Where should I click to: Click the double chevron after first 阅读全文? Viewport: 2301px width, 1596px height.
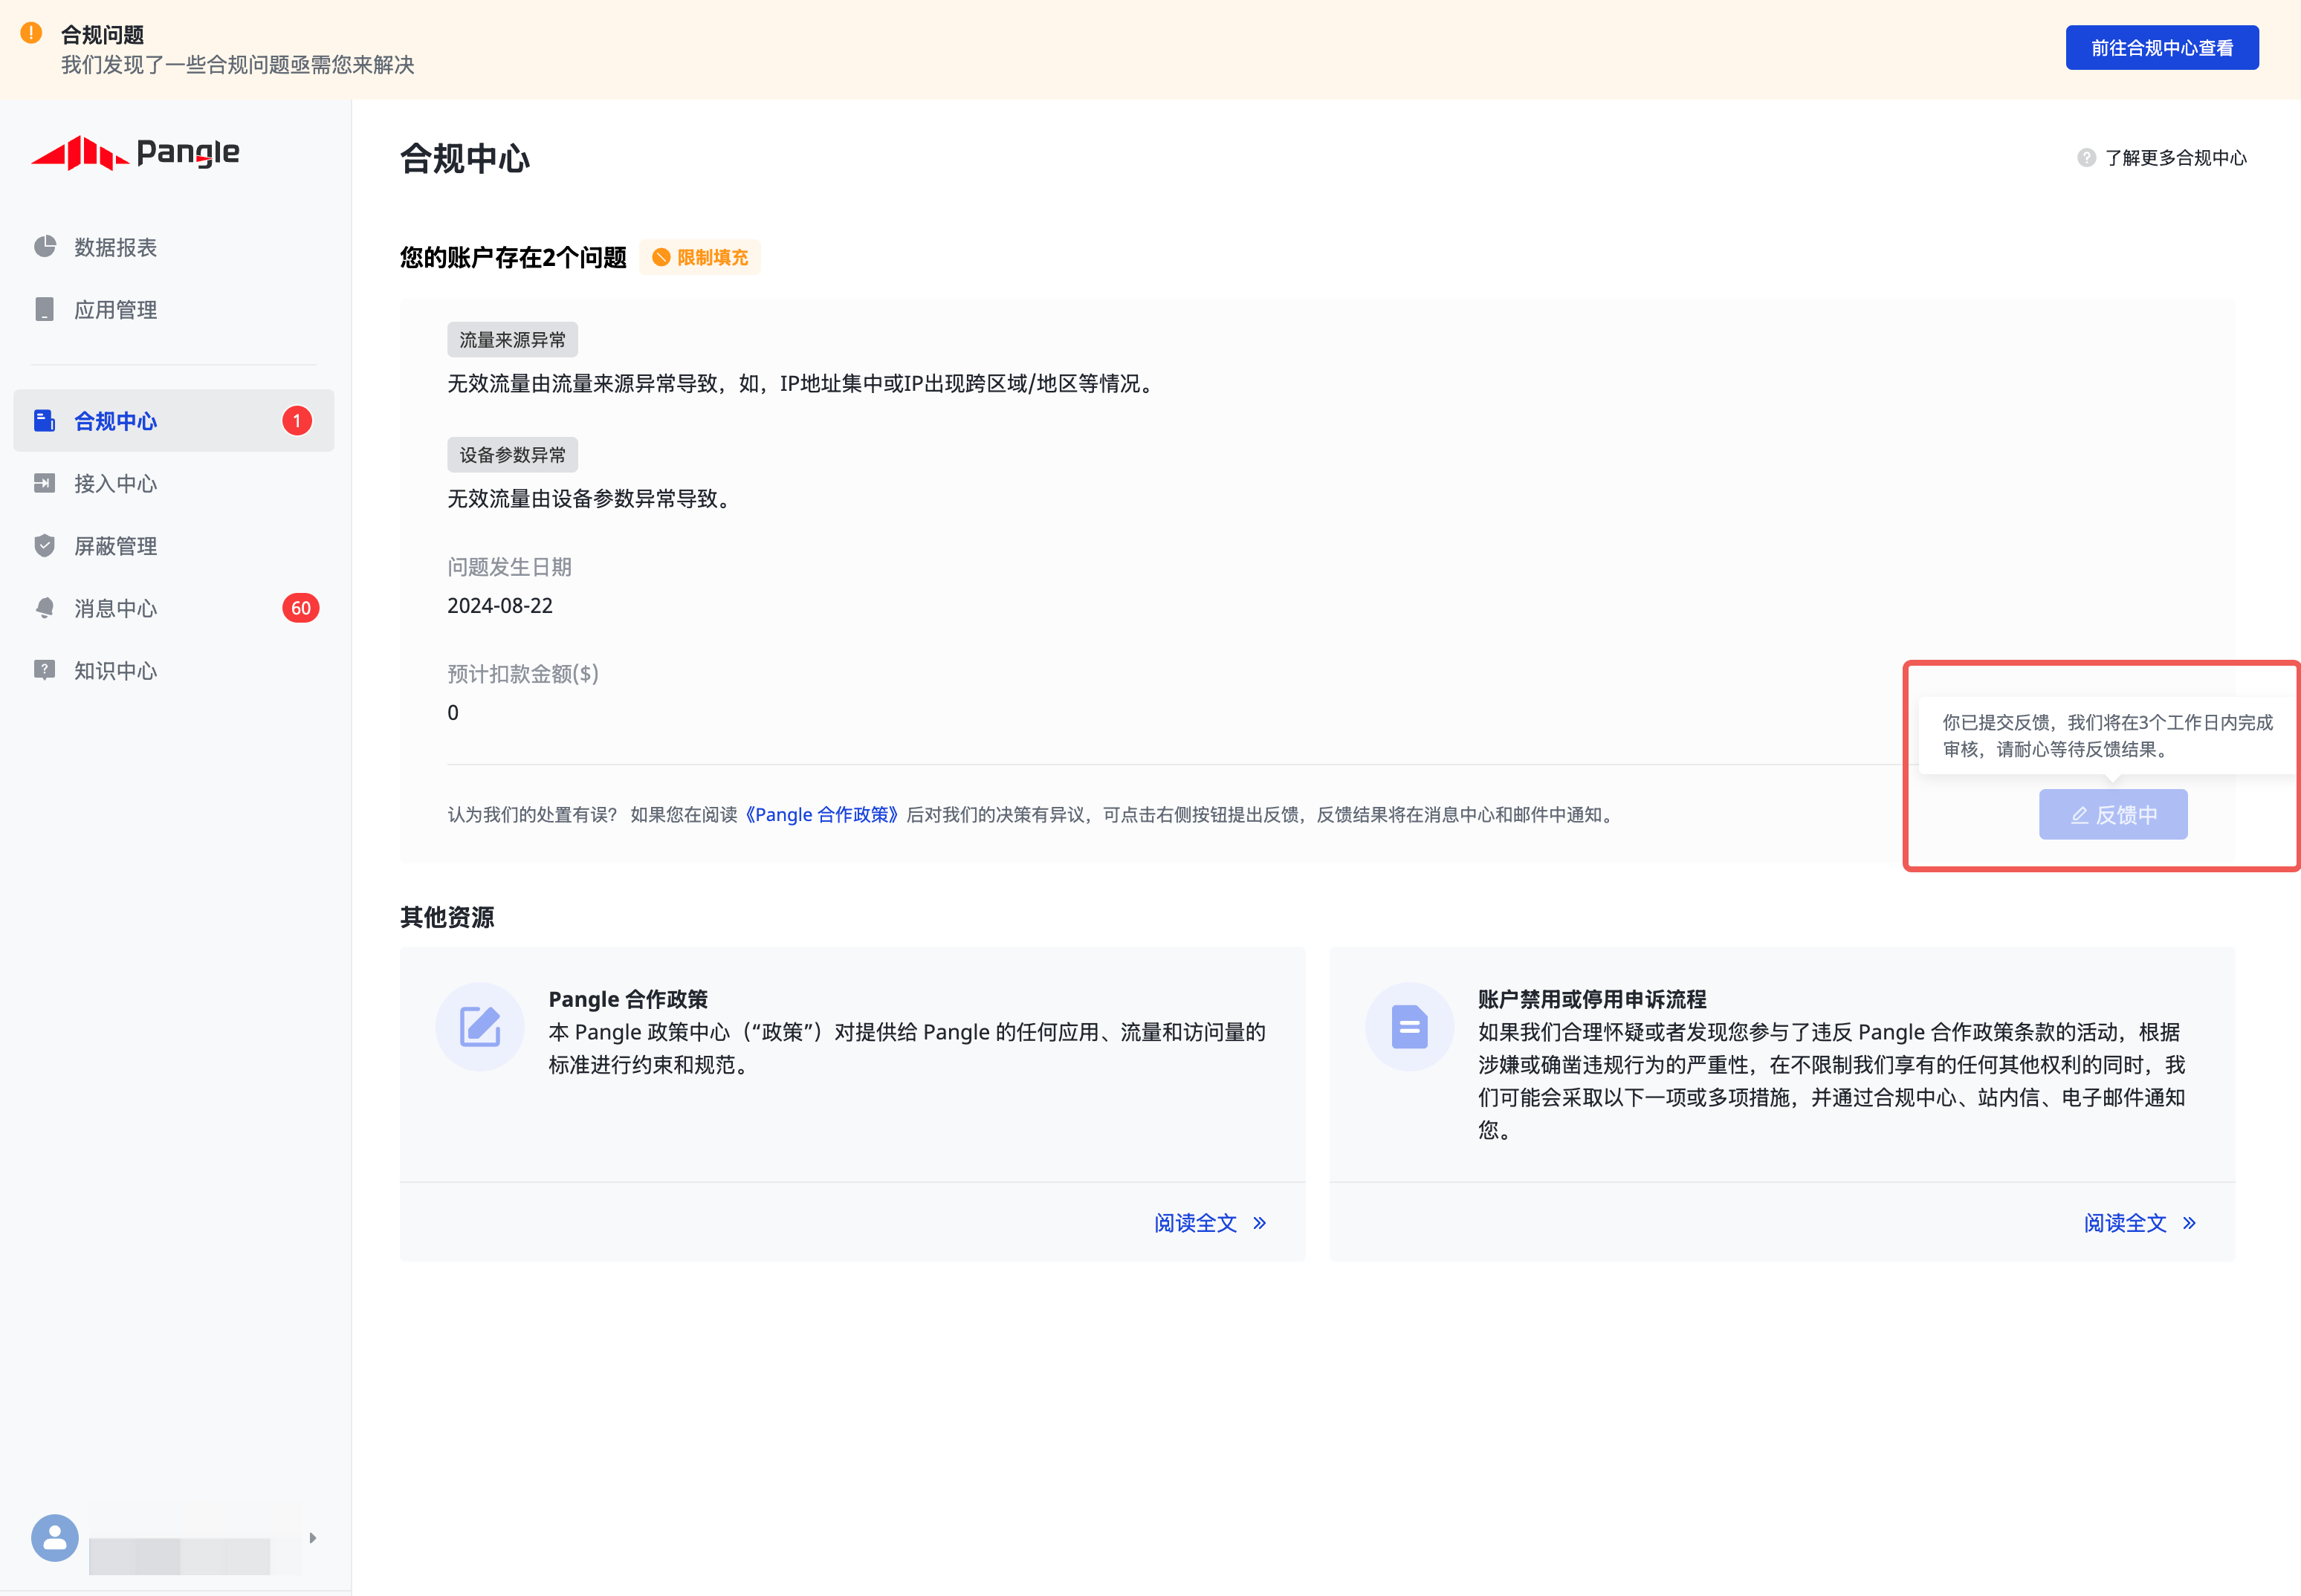click(1260, 1223)
